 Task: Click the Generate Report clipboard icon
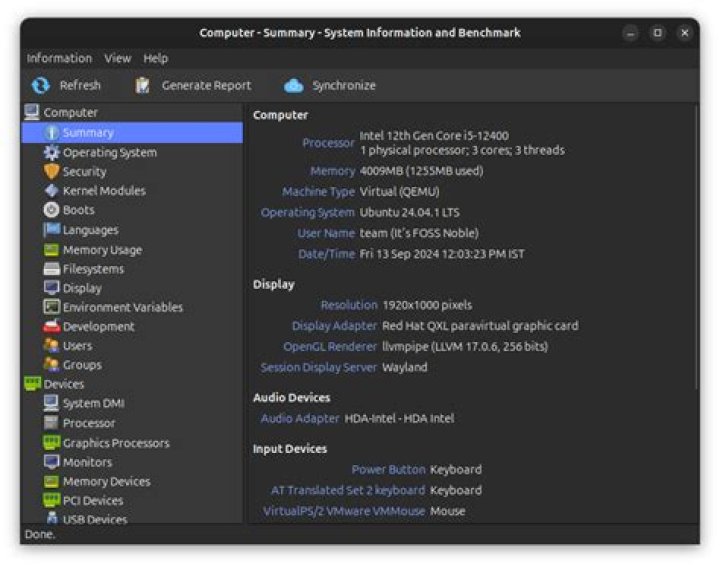click(142, 85)
